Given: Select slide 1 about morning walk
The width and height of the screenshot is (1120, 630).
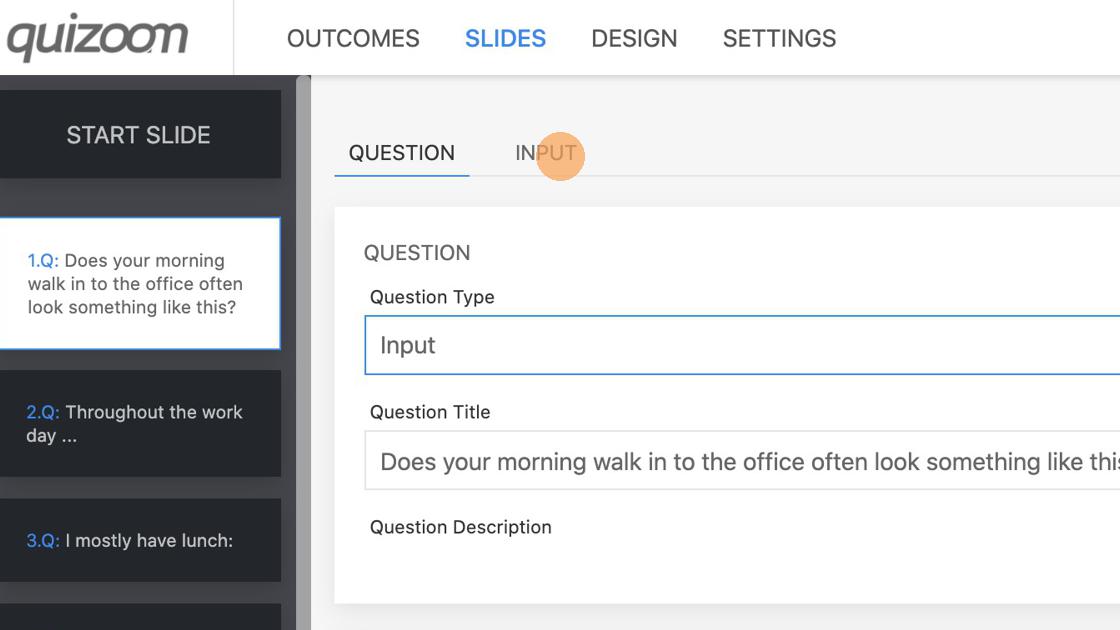Looking at the screenshot, I should [138, 284].
